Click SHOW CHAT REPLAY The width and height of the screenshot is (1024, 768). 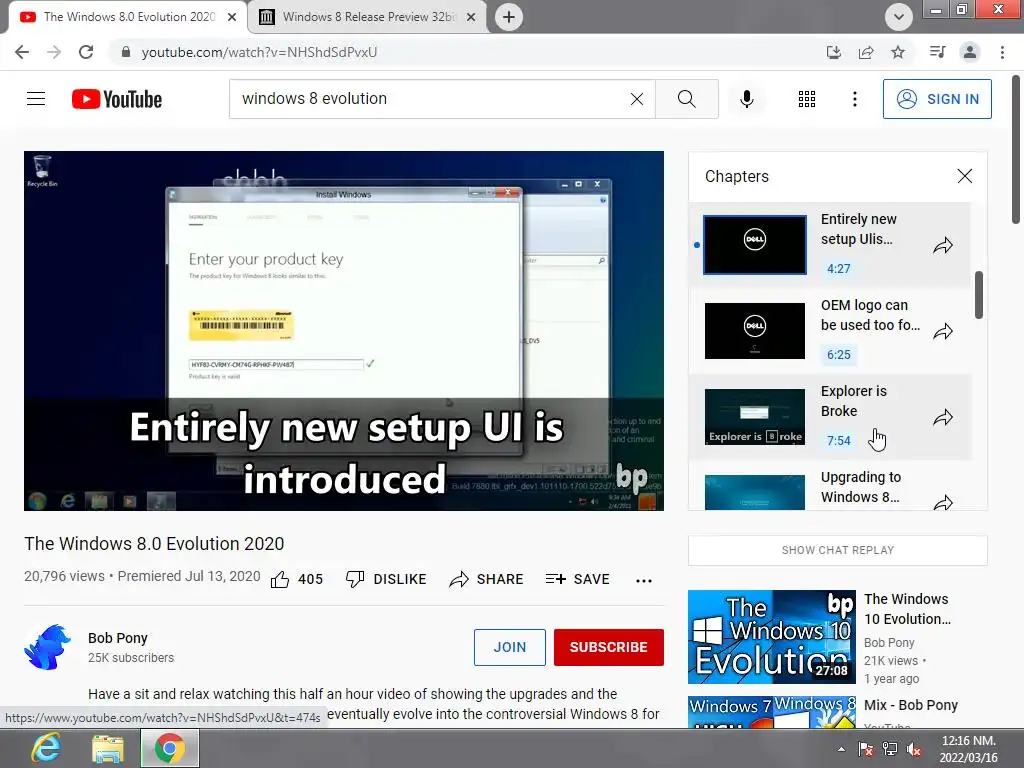[x=838, y=550]
